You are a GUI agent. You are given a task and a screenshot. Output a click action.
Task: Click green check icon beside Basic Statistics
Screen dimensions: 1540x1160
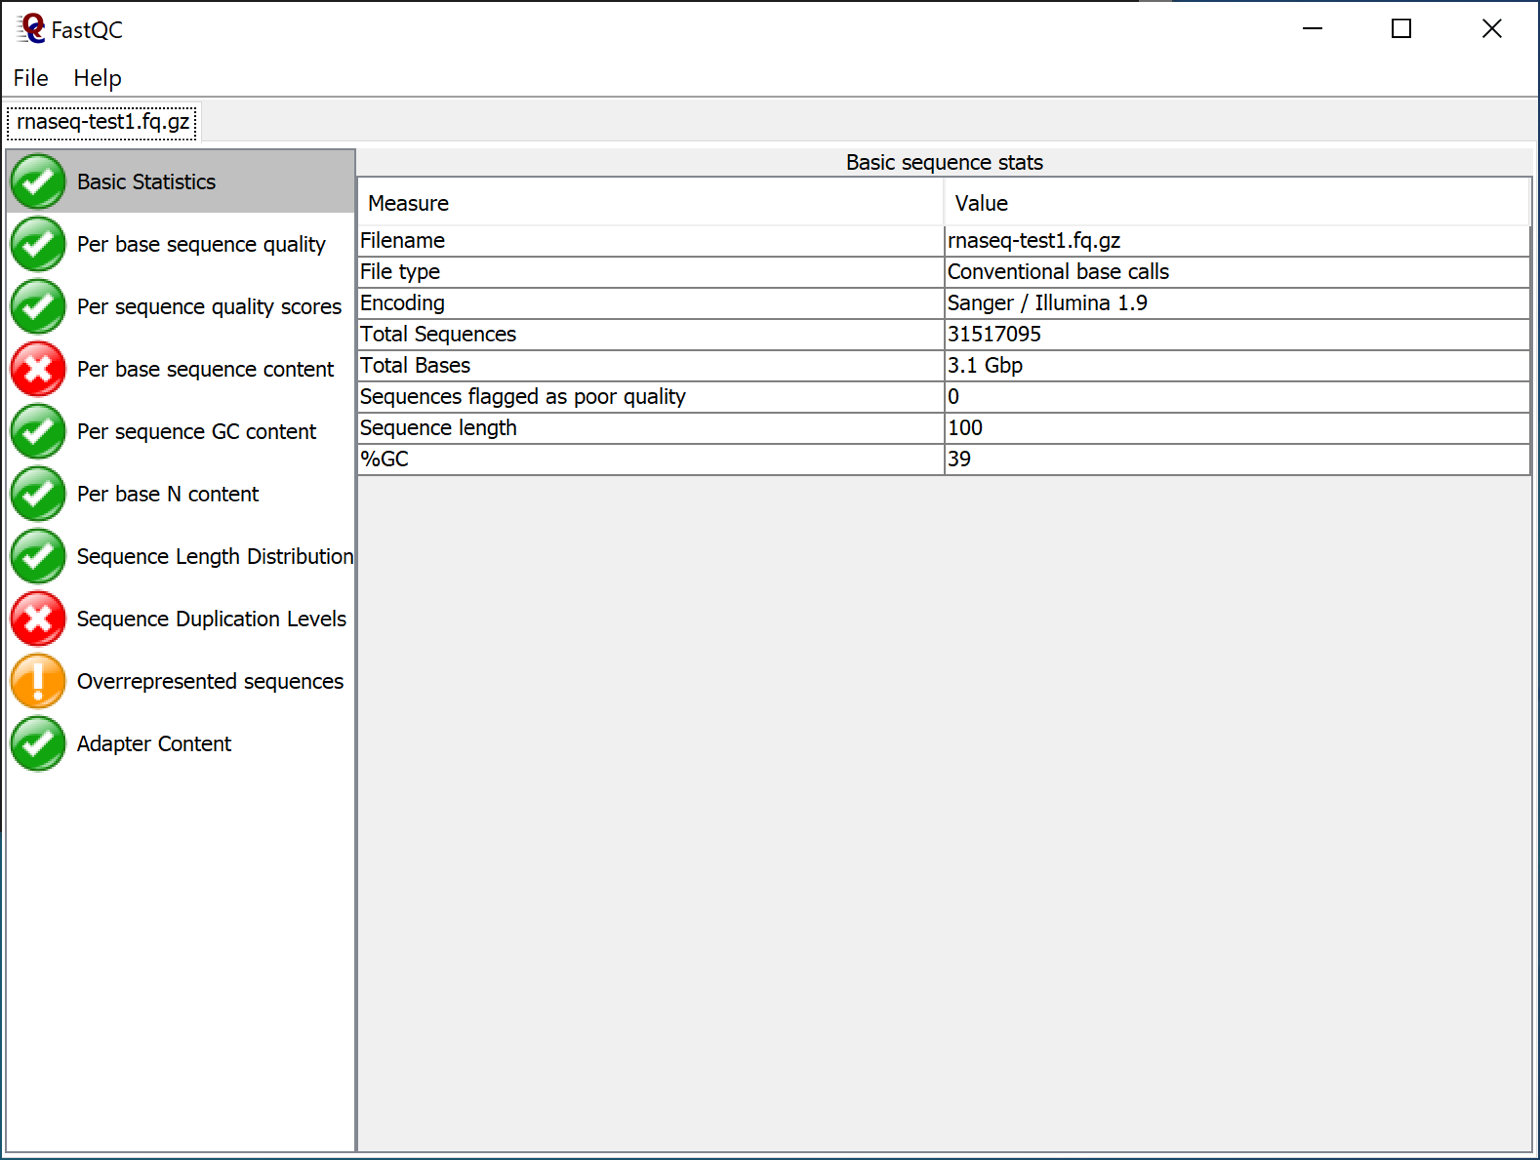(x=38, y=182)
